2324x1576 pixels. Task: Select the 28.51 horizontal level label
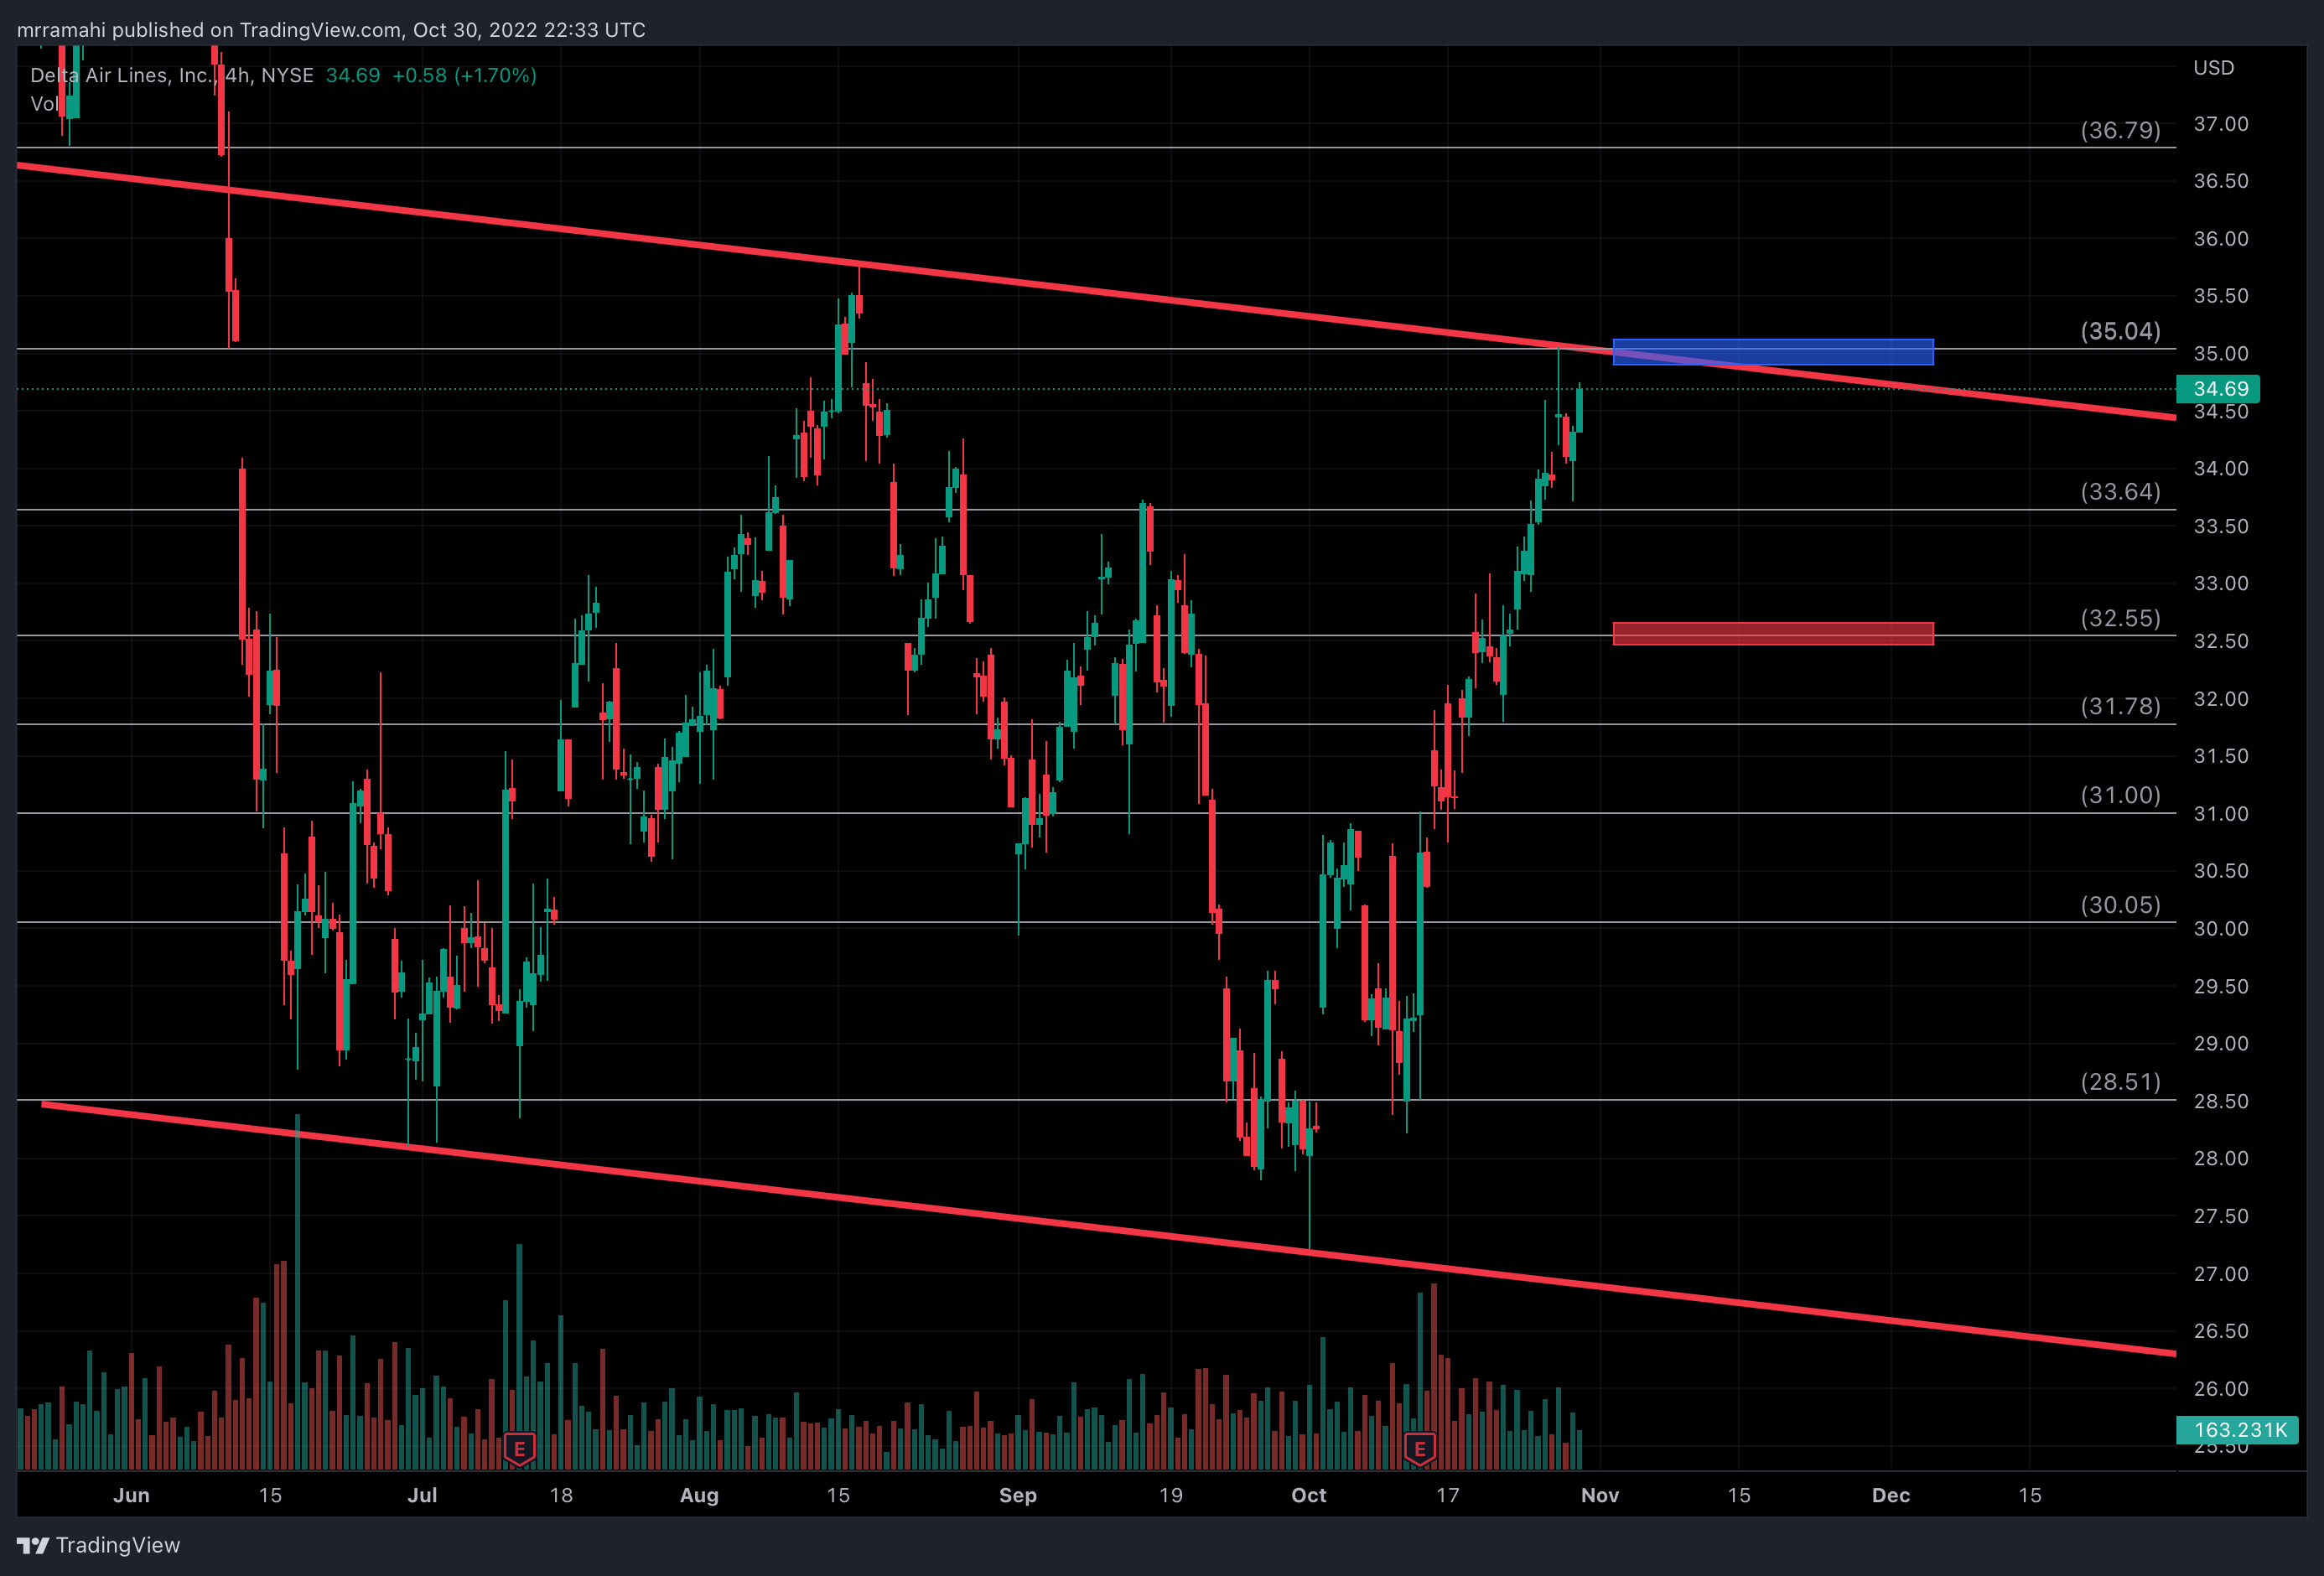point(2120,1082)
